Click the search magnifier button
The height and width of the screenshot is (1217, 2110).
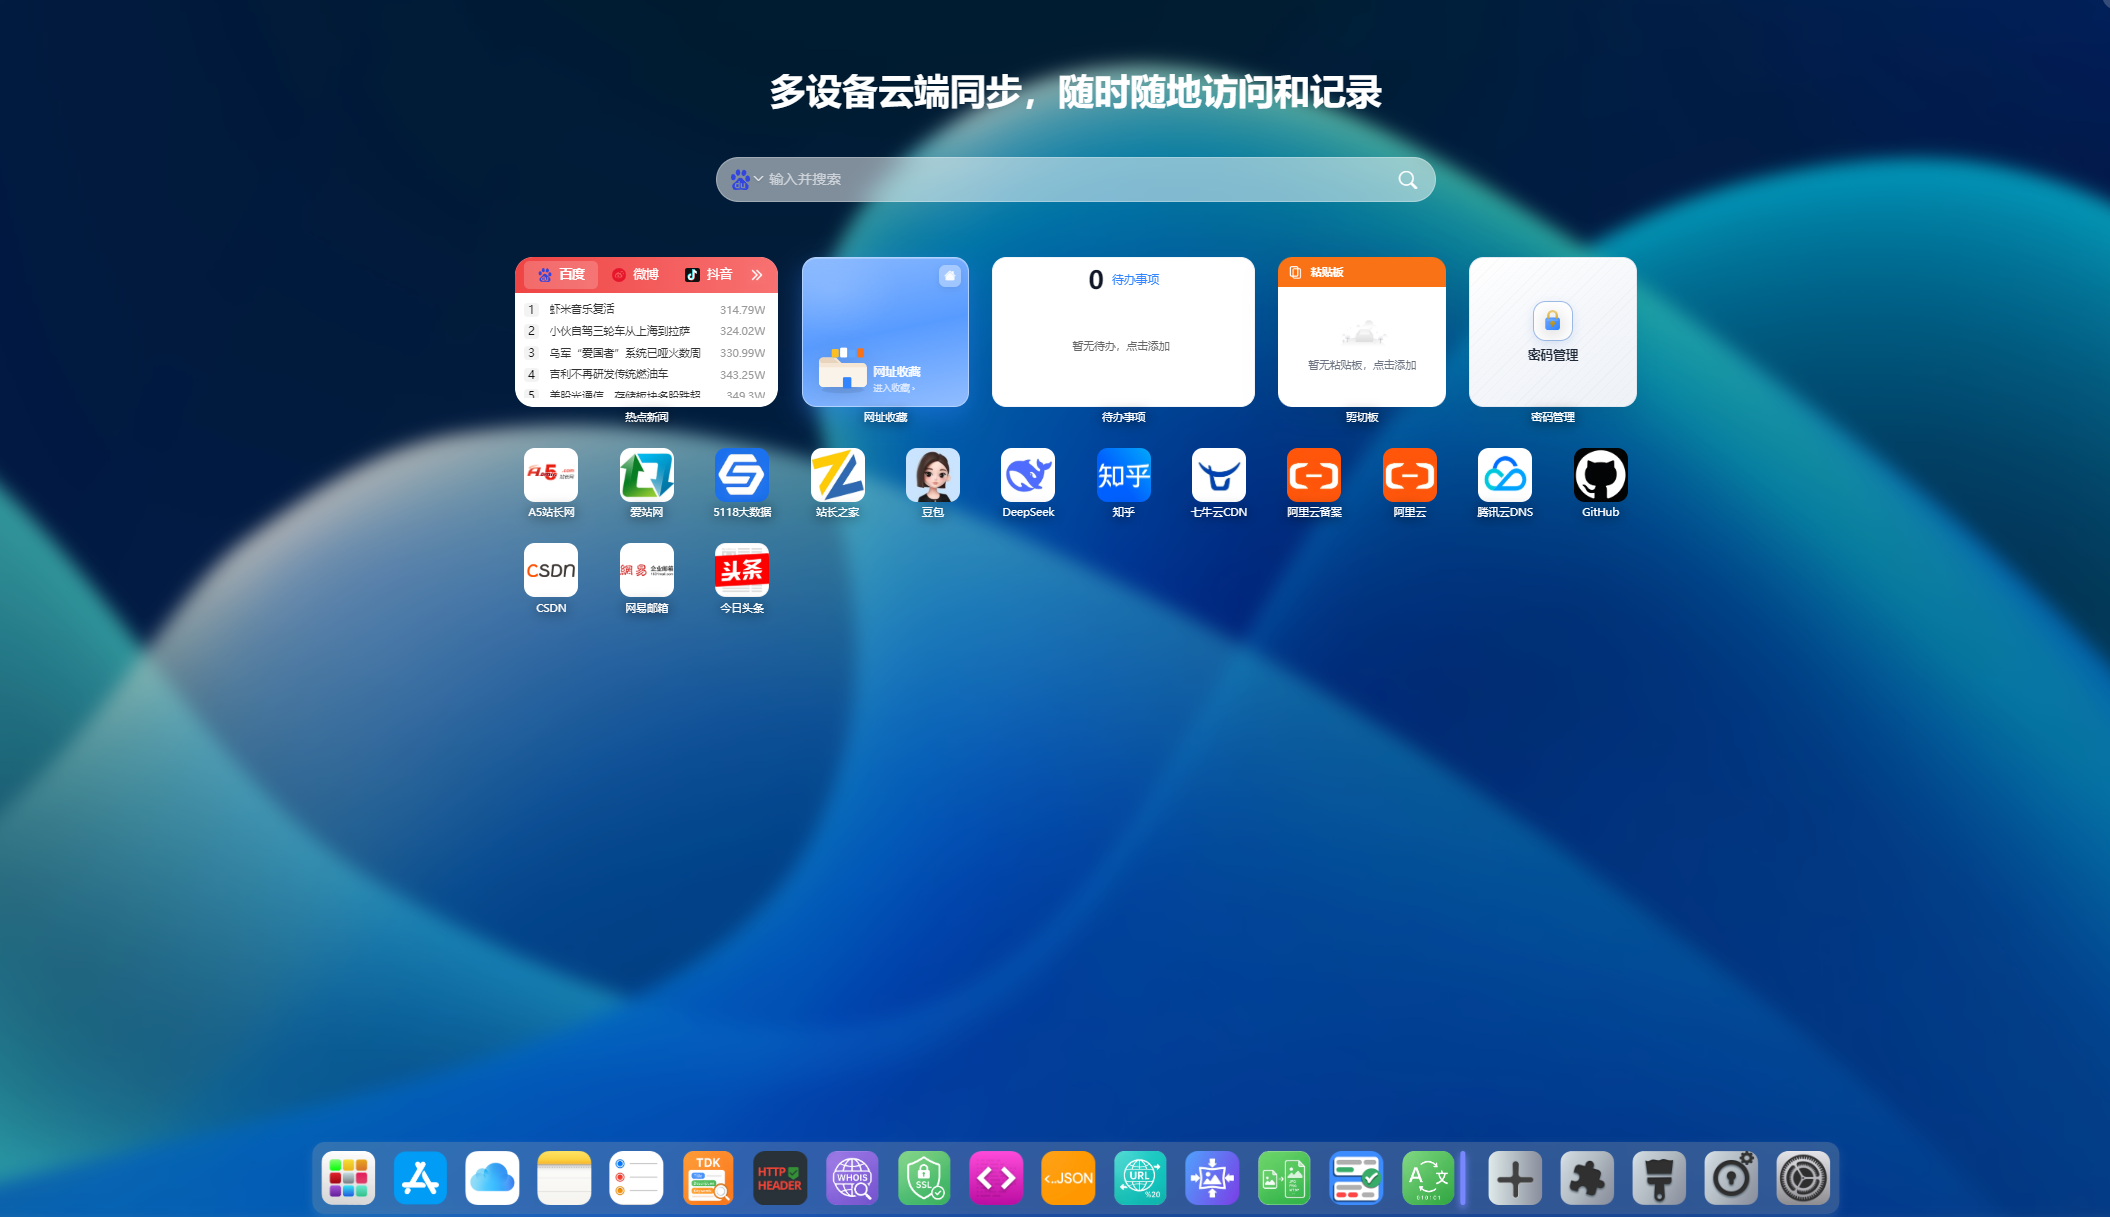pos(1407,180)
